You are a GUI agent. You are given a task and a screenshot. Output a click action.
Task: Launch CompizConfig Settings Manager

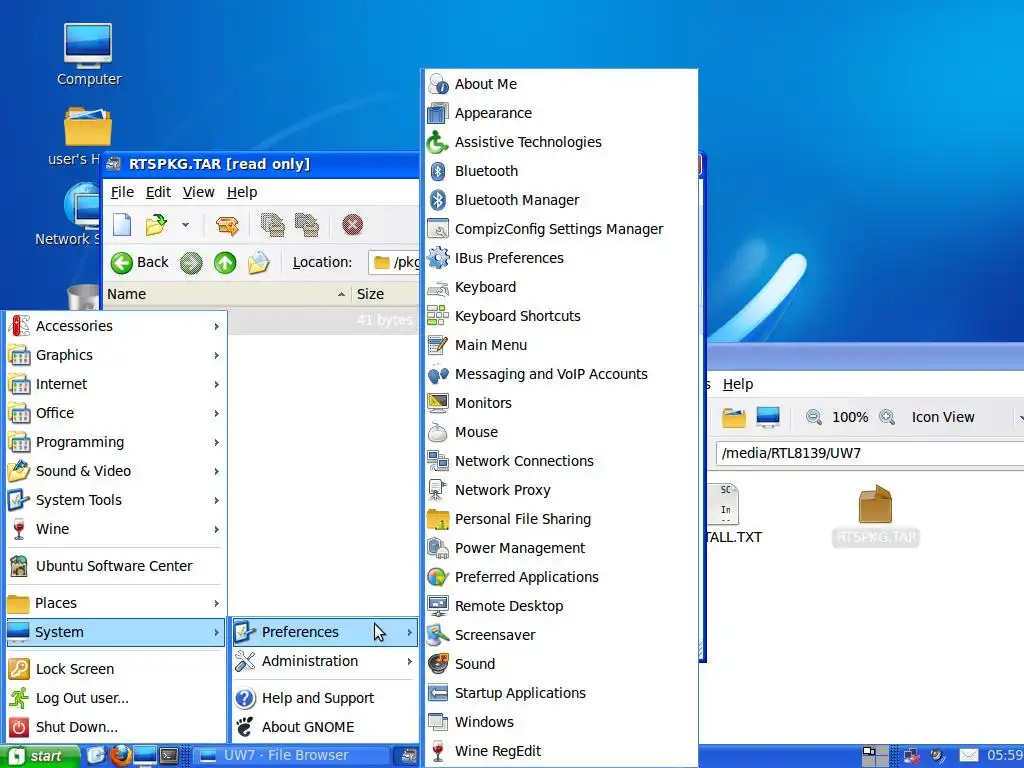pos(561,229)
